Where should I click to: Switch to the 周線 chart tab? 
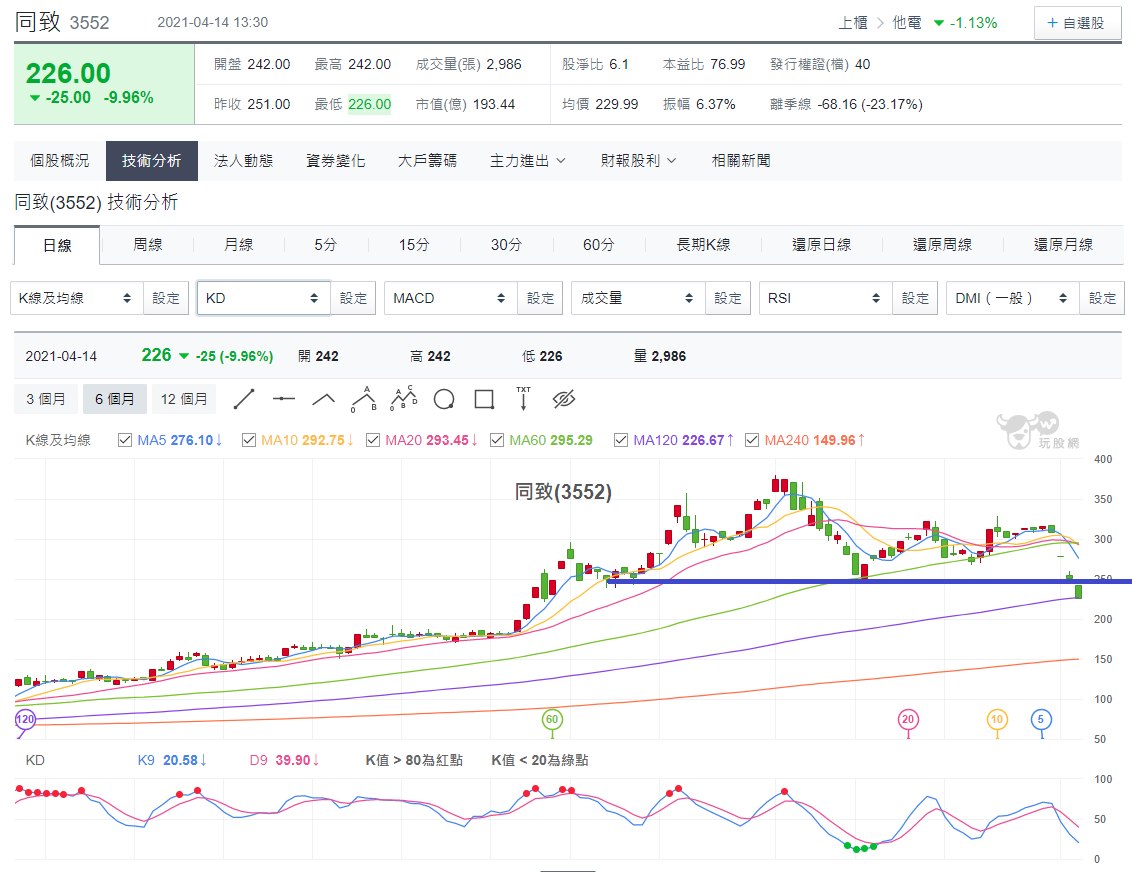point(148,245)
